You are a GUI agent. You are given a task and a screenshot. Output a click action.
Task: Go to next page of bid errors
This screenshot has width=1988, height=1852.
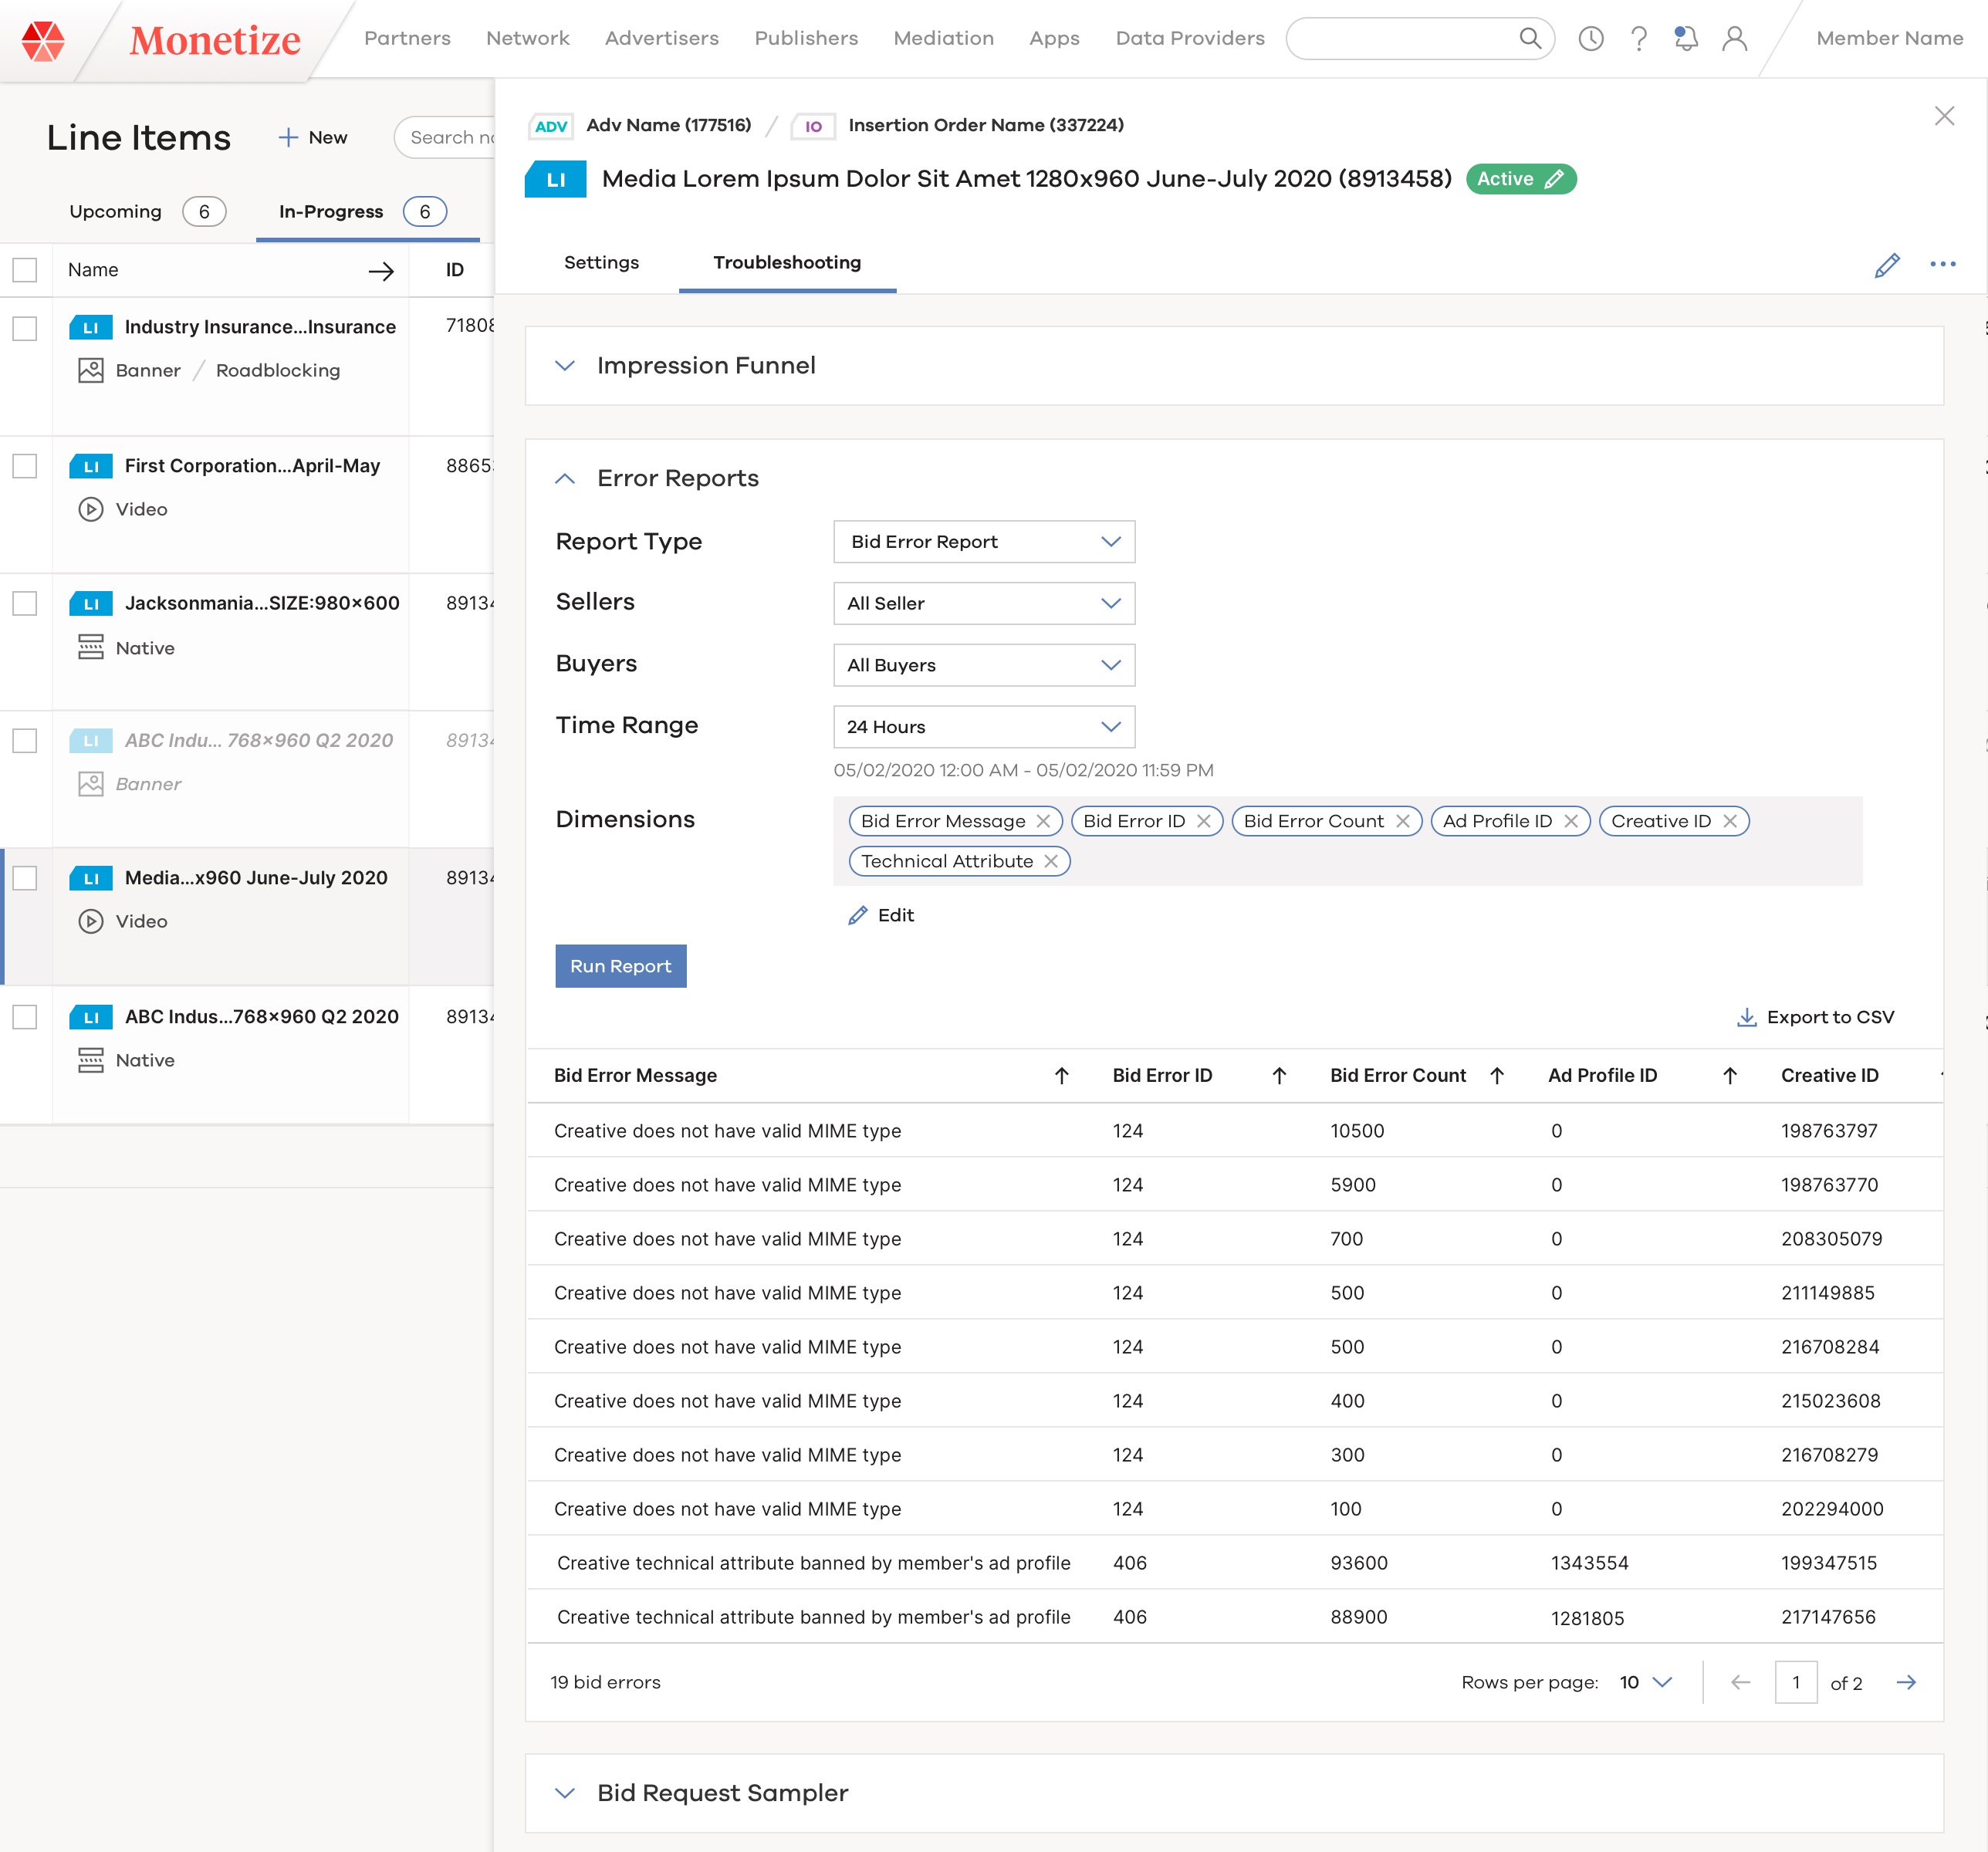1906,1683
